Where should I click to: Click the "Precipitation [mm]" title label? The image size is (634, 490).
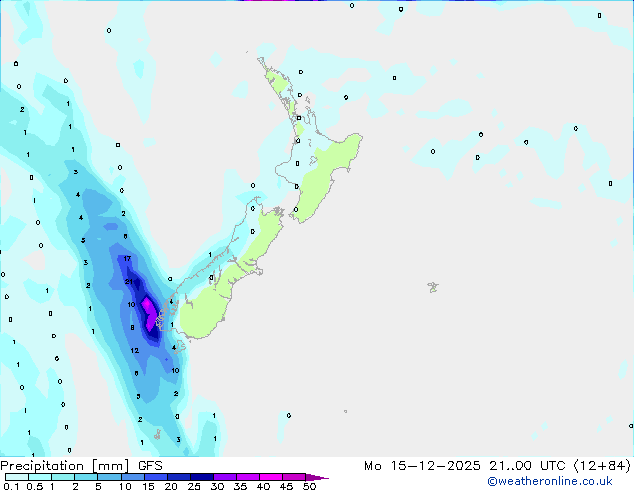(x=64, y=465)
